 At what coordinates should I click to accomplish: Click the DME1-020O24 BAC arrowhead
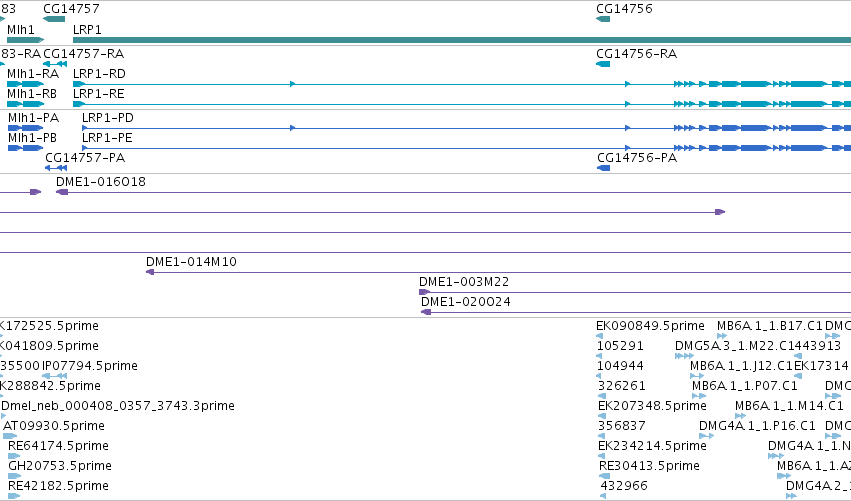coord(426,312)
